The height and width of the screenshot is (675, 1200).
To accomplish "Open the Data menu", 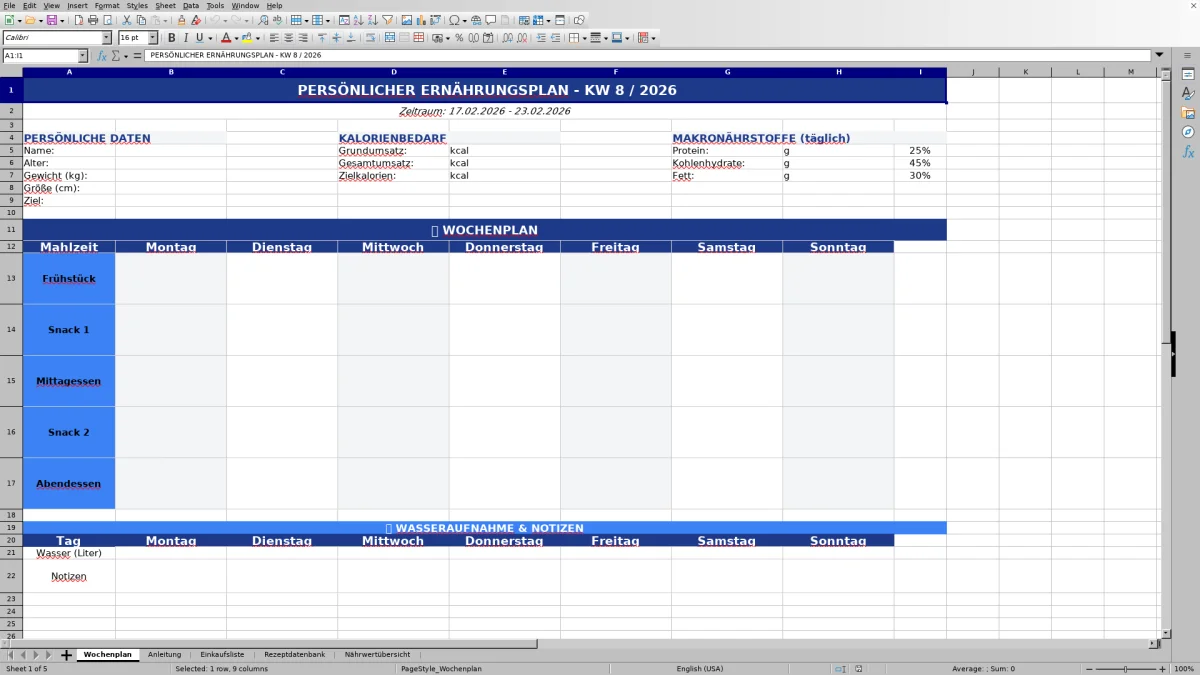I will tap(190, 5).
